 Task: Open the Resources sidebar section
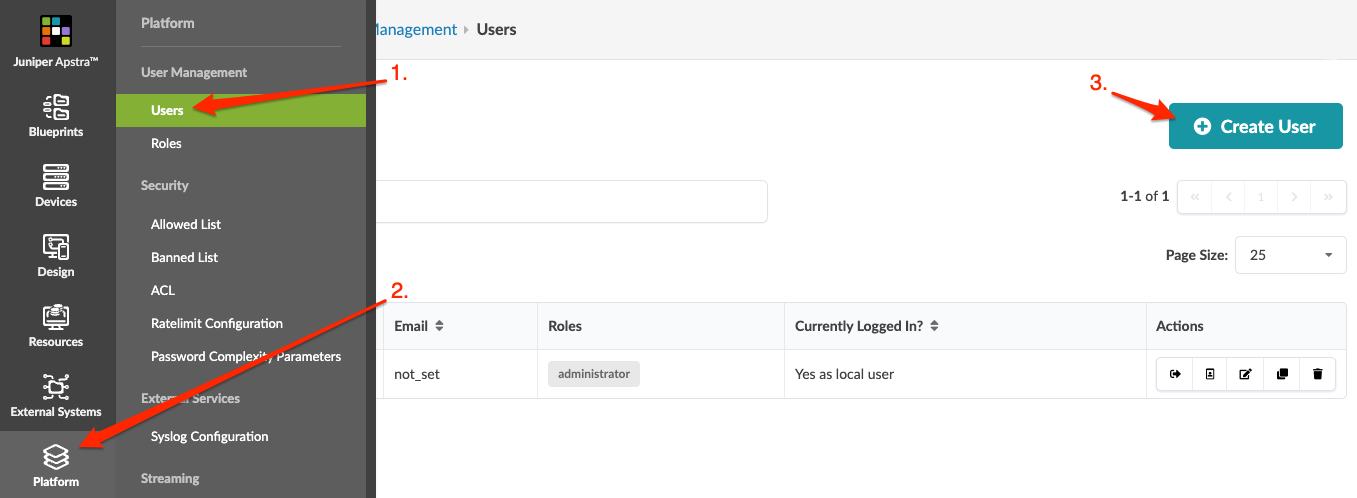(56, 325)
